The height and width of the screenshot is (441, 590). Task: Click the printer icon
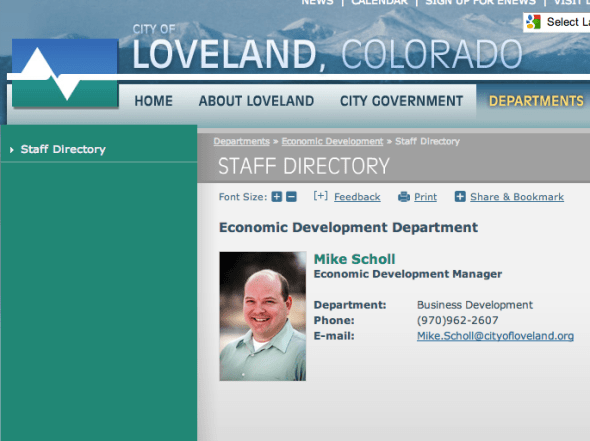coord(404,197)
